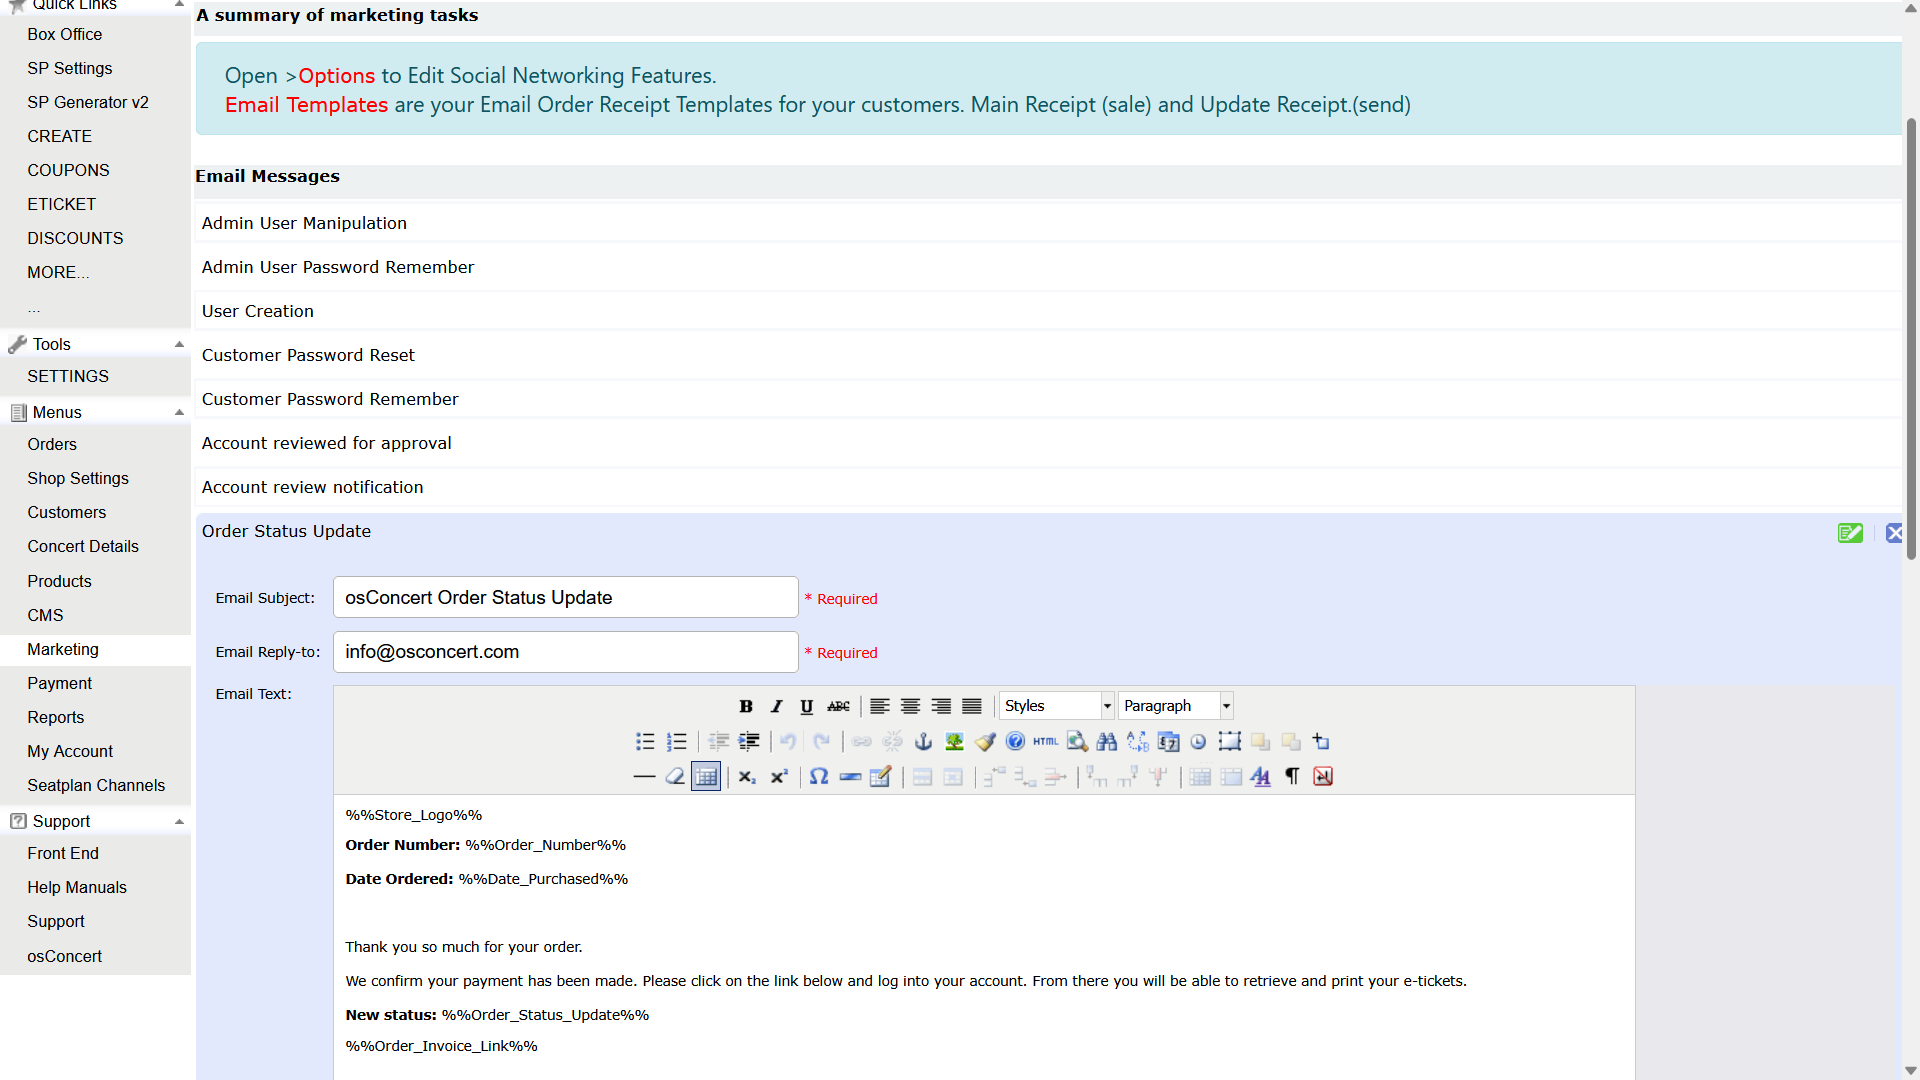The image size is (1920, 1080).
Task: Preview the email with the magnifier page icon
Action: click(x=1077, y=742)
